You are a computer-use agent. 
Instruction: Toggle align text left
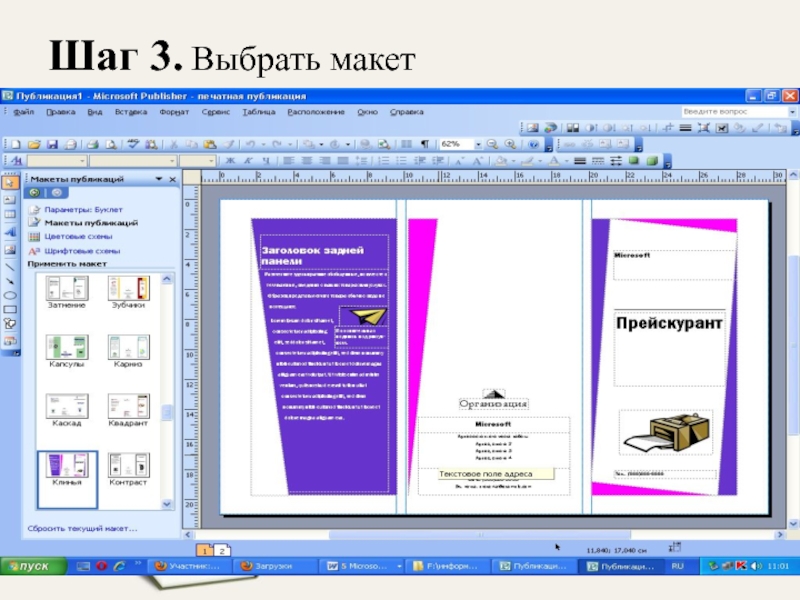pyautogui.click(x=289, y=161)
